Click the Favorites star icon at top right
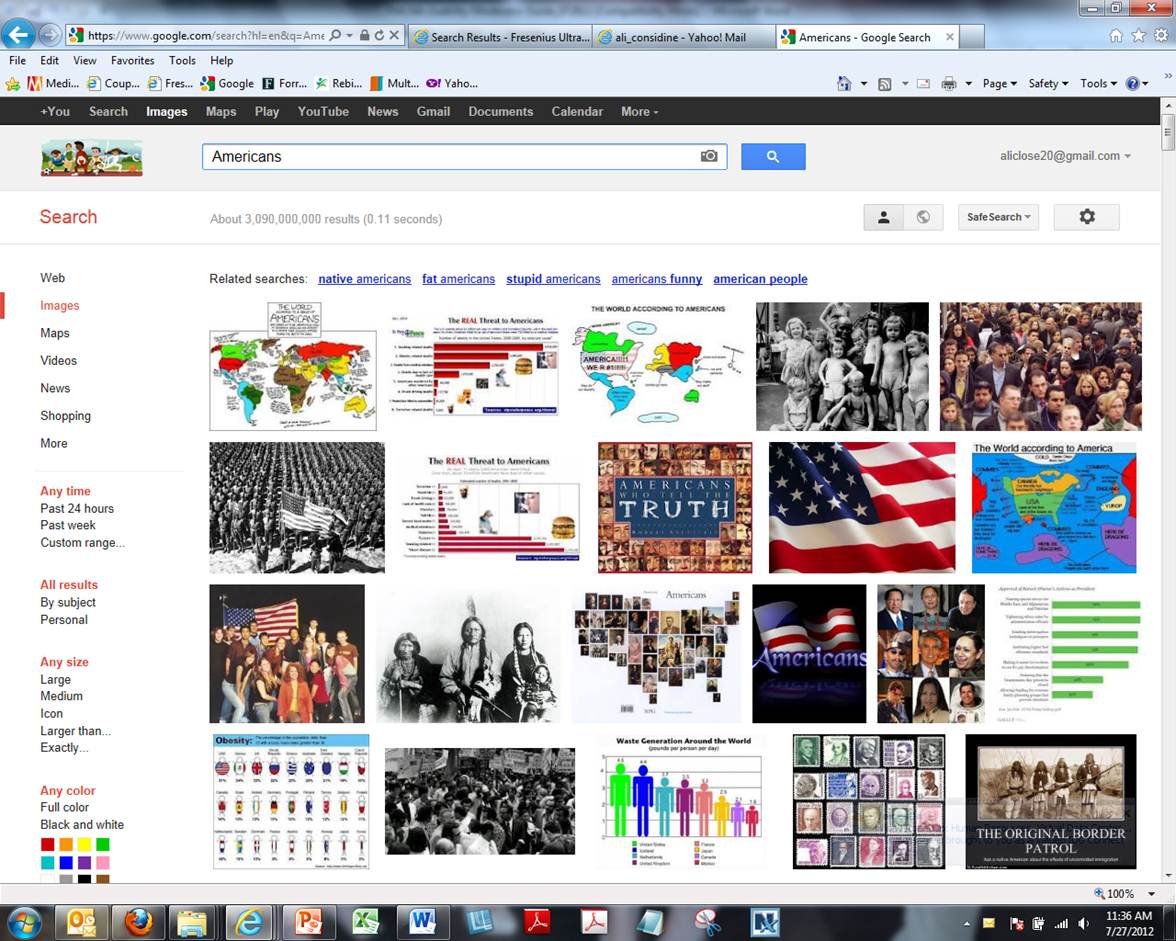This screenshot has height=941, width=1176. pyautogui.click(x=1138, y=36)
